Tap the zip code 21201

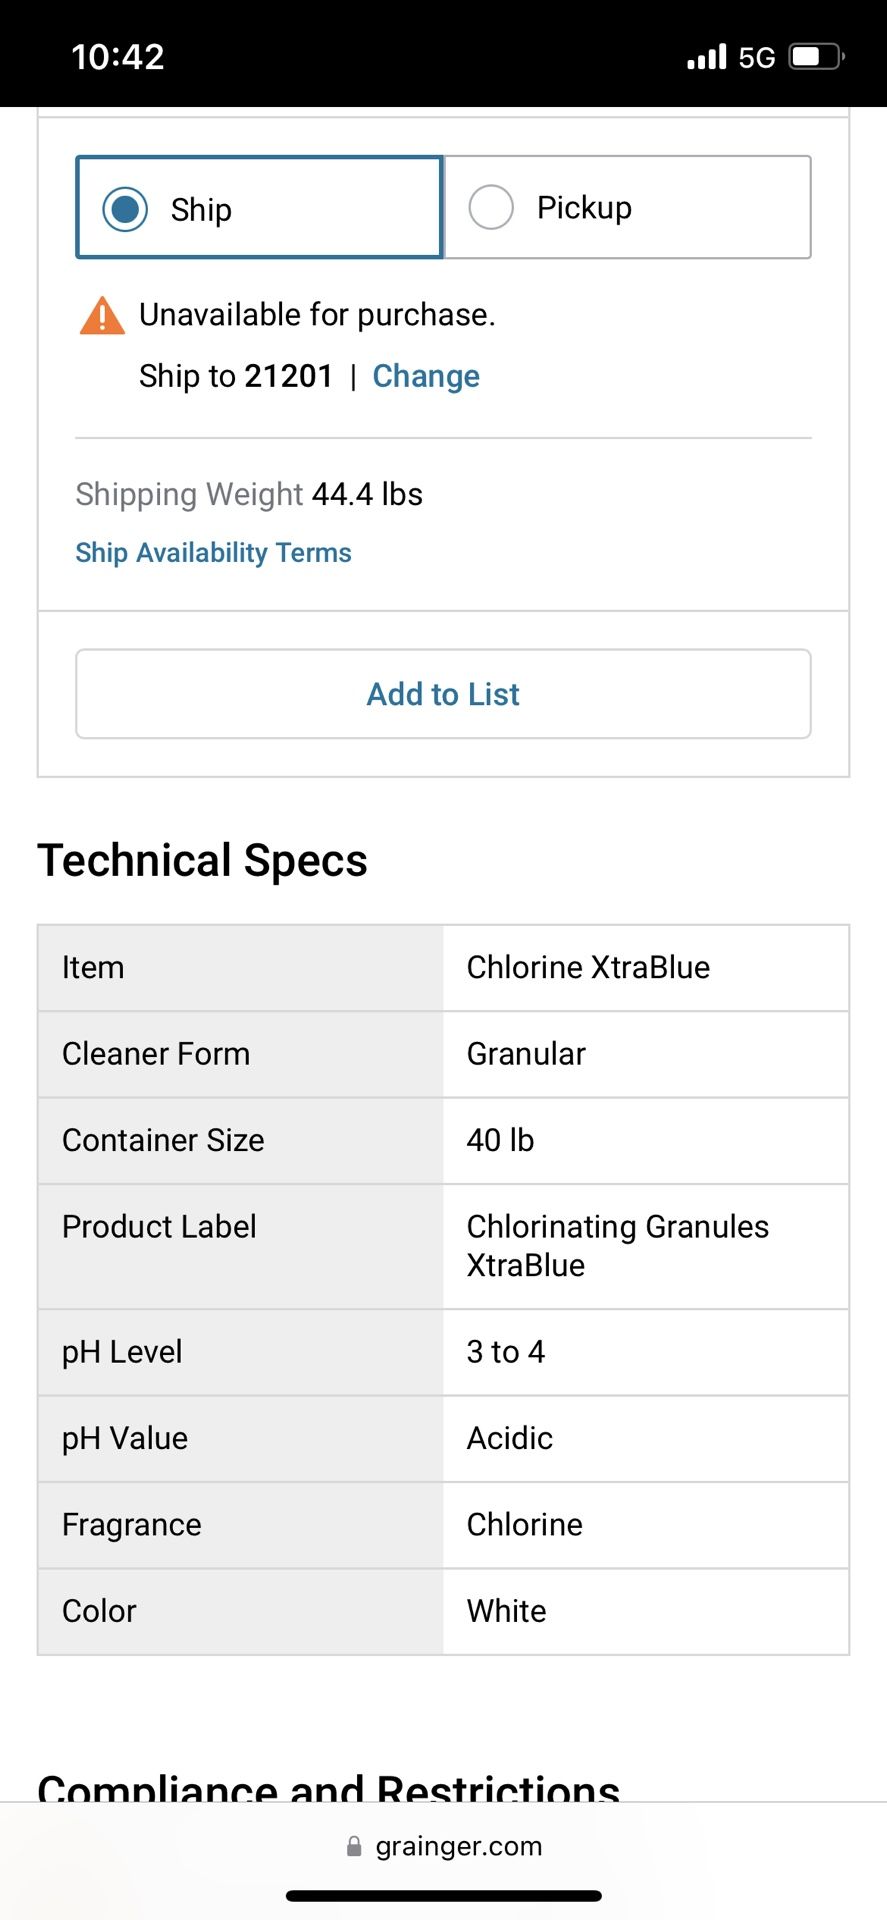(x=289, y=376)
